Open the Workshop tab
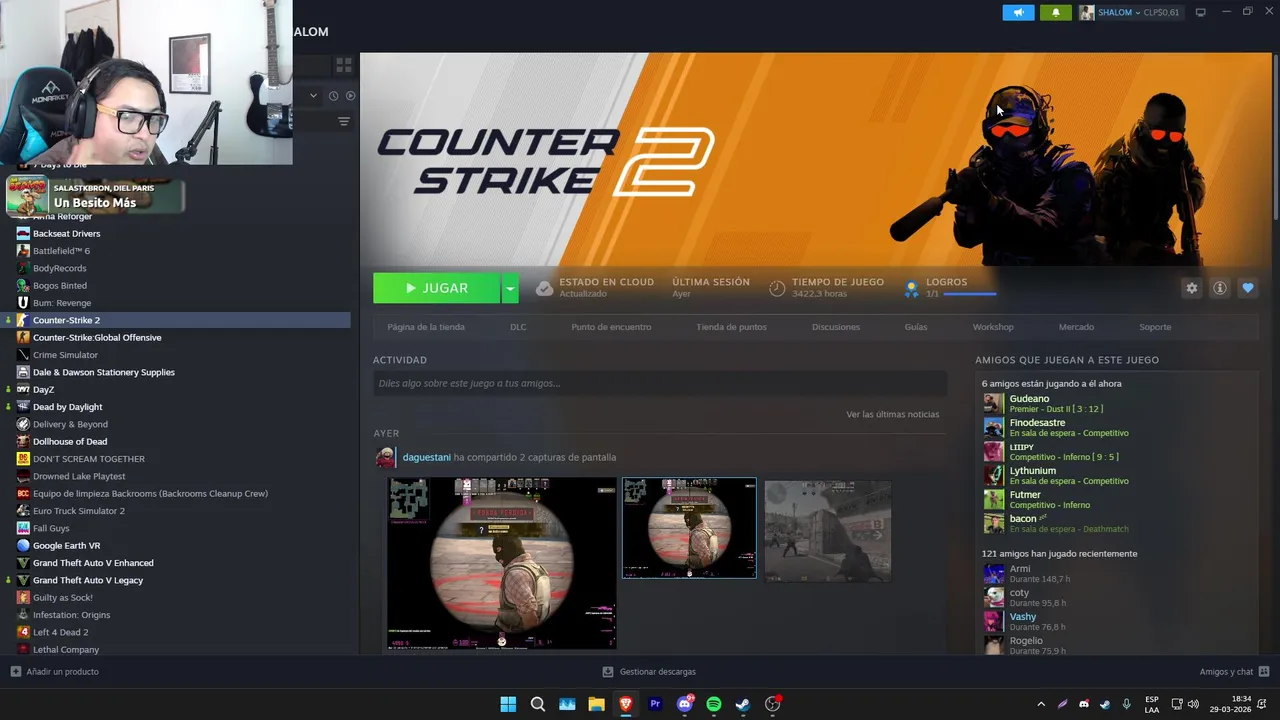The image size is (1280, 720). click(x=993, y=327)
